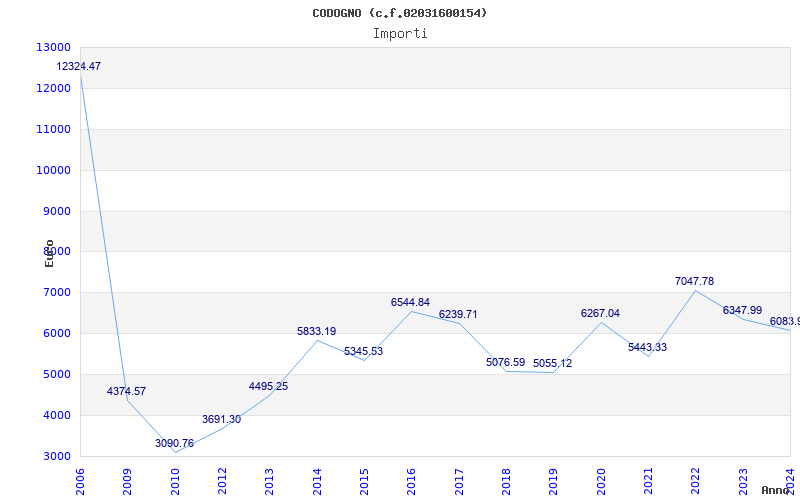Click the chart title CODOGNO (c.f.02031600154)

[x=399, y=13]
